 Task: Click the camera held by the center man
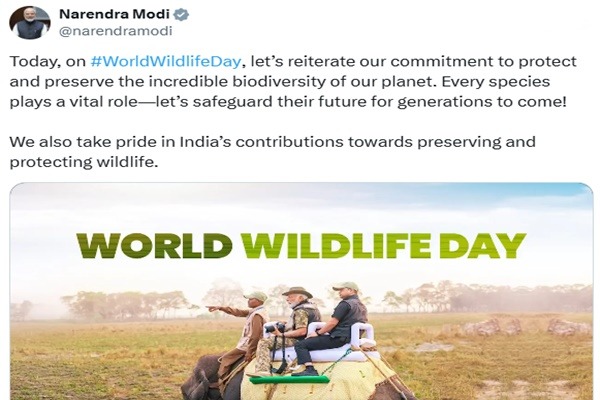(x=275, y=328)
